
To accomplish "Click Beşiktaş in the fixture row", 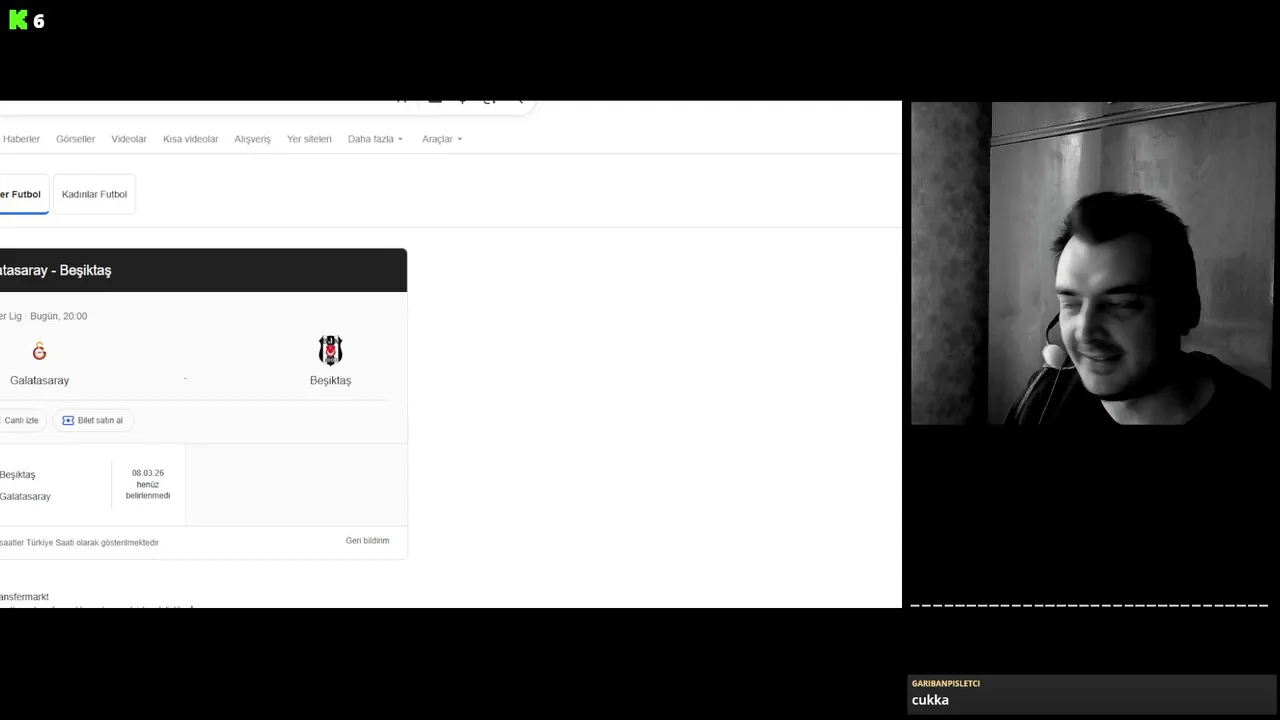I will pyautogui.click(x=17, y=474).
